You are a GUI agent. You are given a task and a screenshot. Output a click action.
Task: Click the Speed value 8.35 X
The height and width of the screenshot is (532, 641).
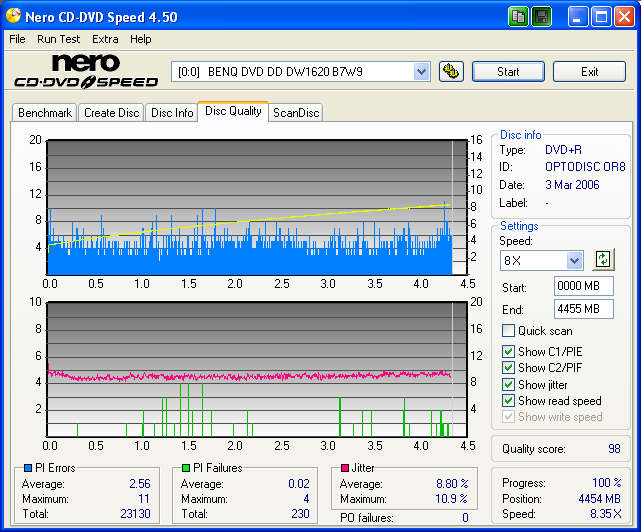click(606, 514)
